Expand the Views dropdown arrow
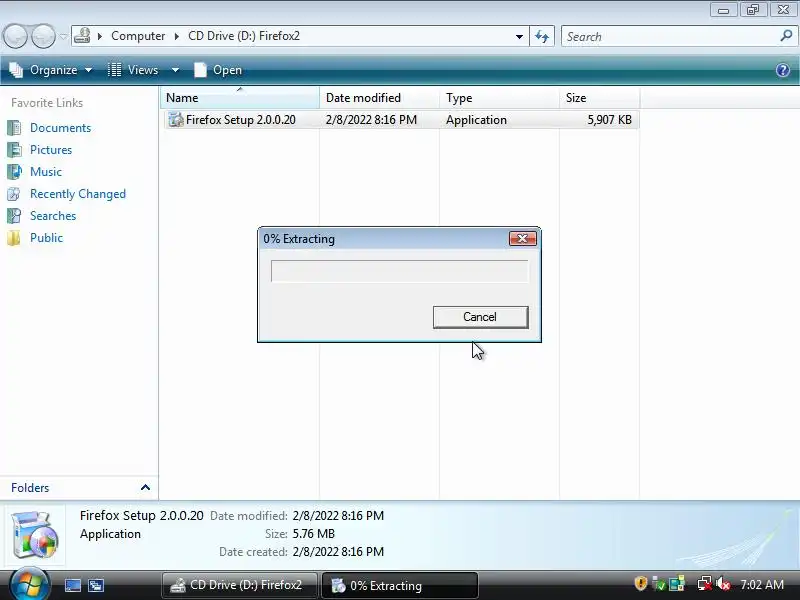This screenshot has height=600, width=800. pos(175,70)
